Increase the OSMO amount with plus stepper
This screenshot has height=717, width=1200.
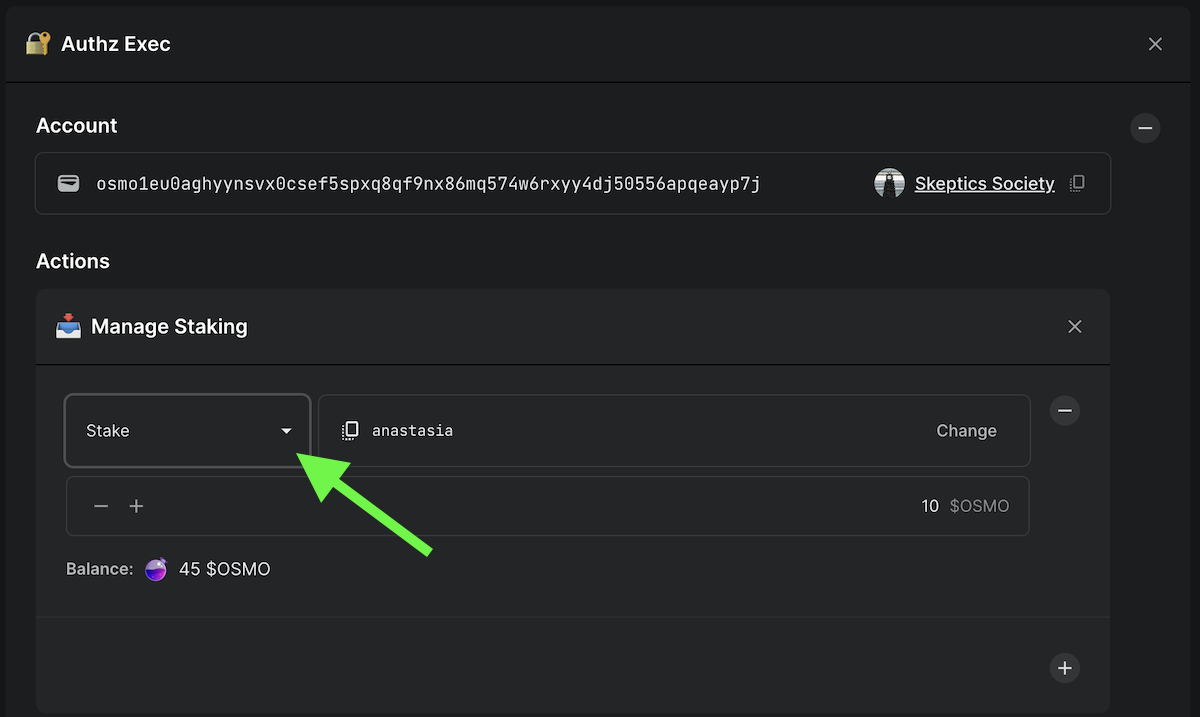137,506
